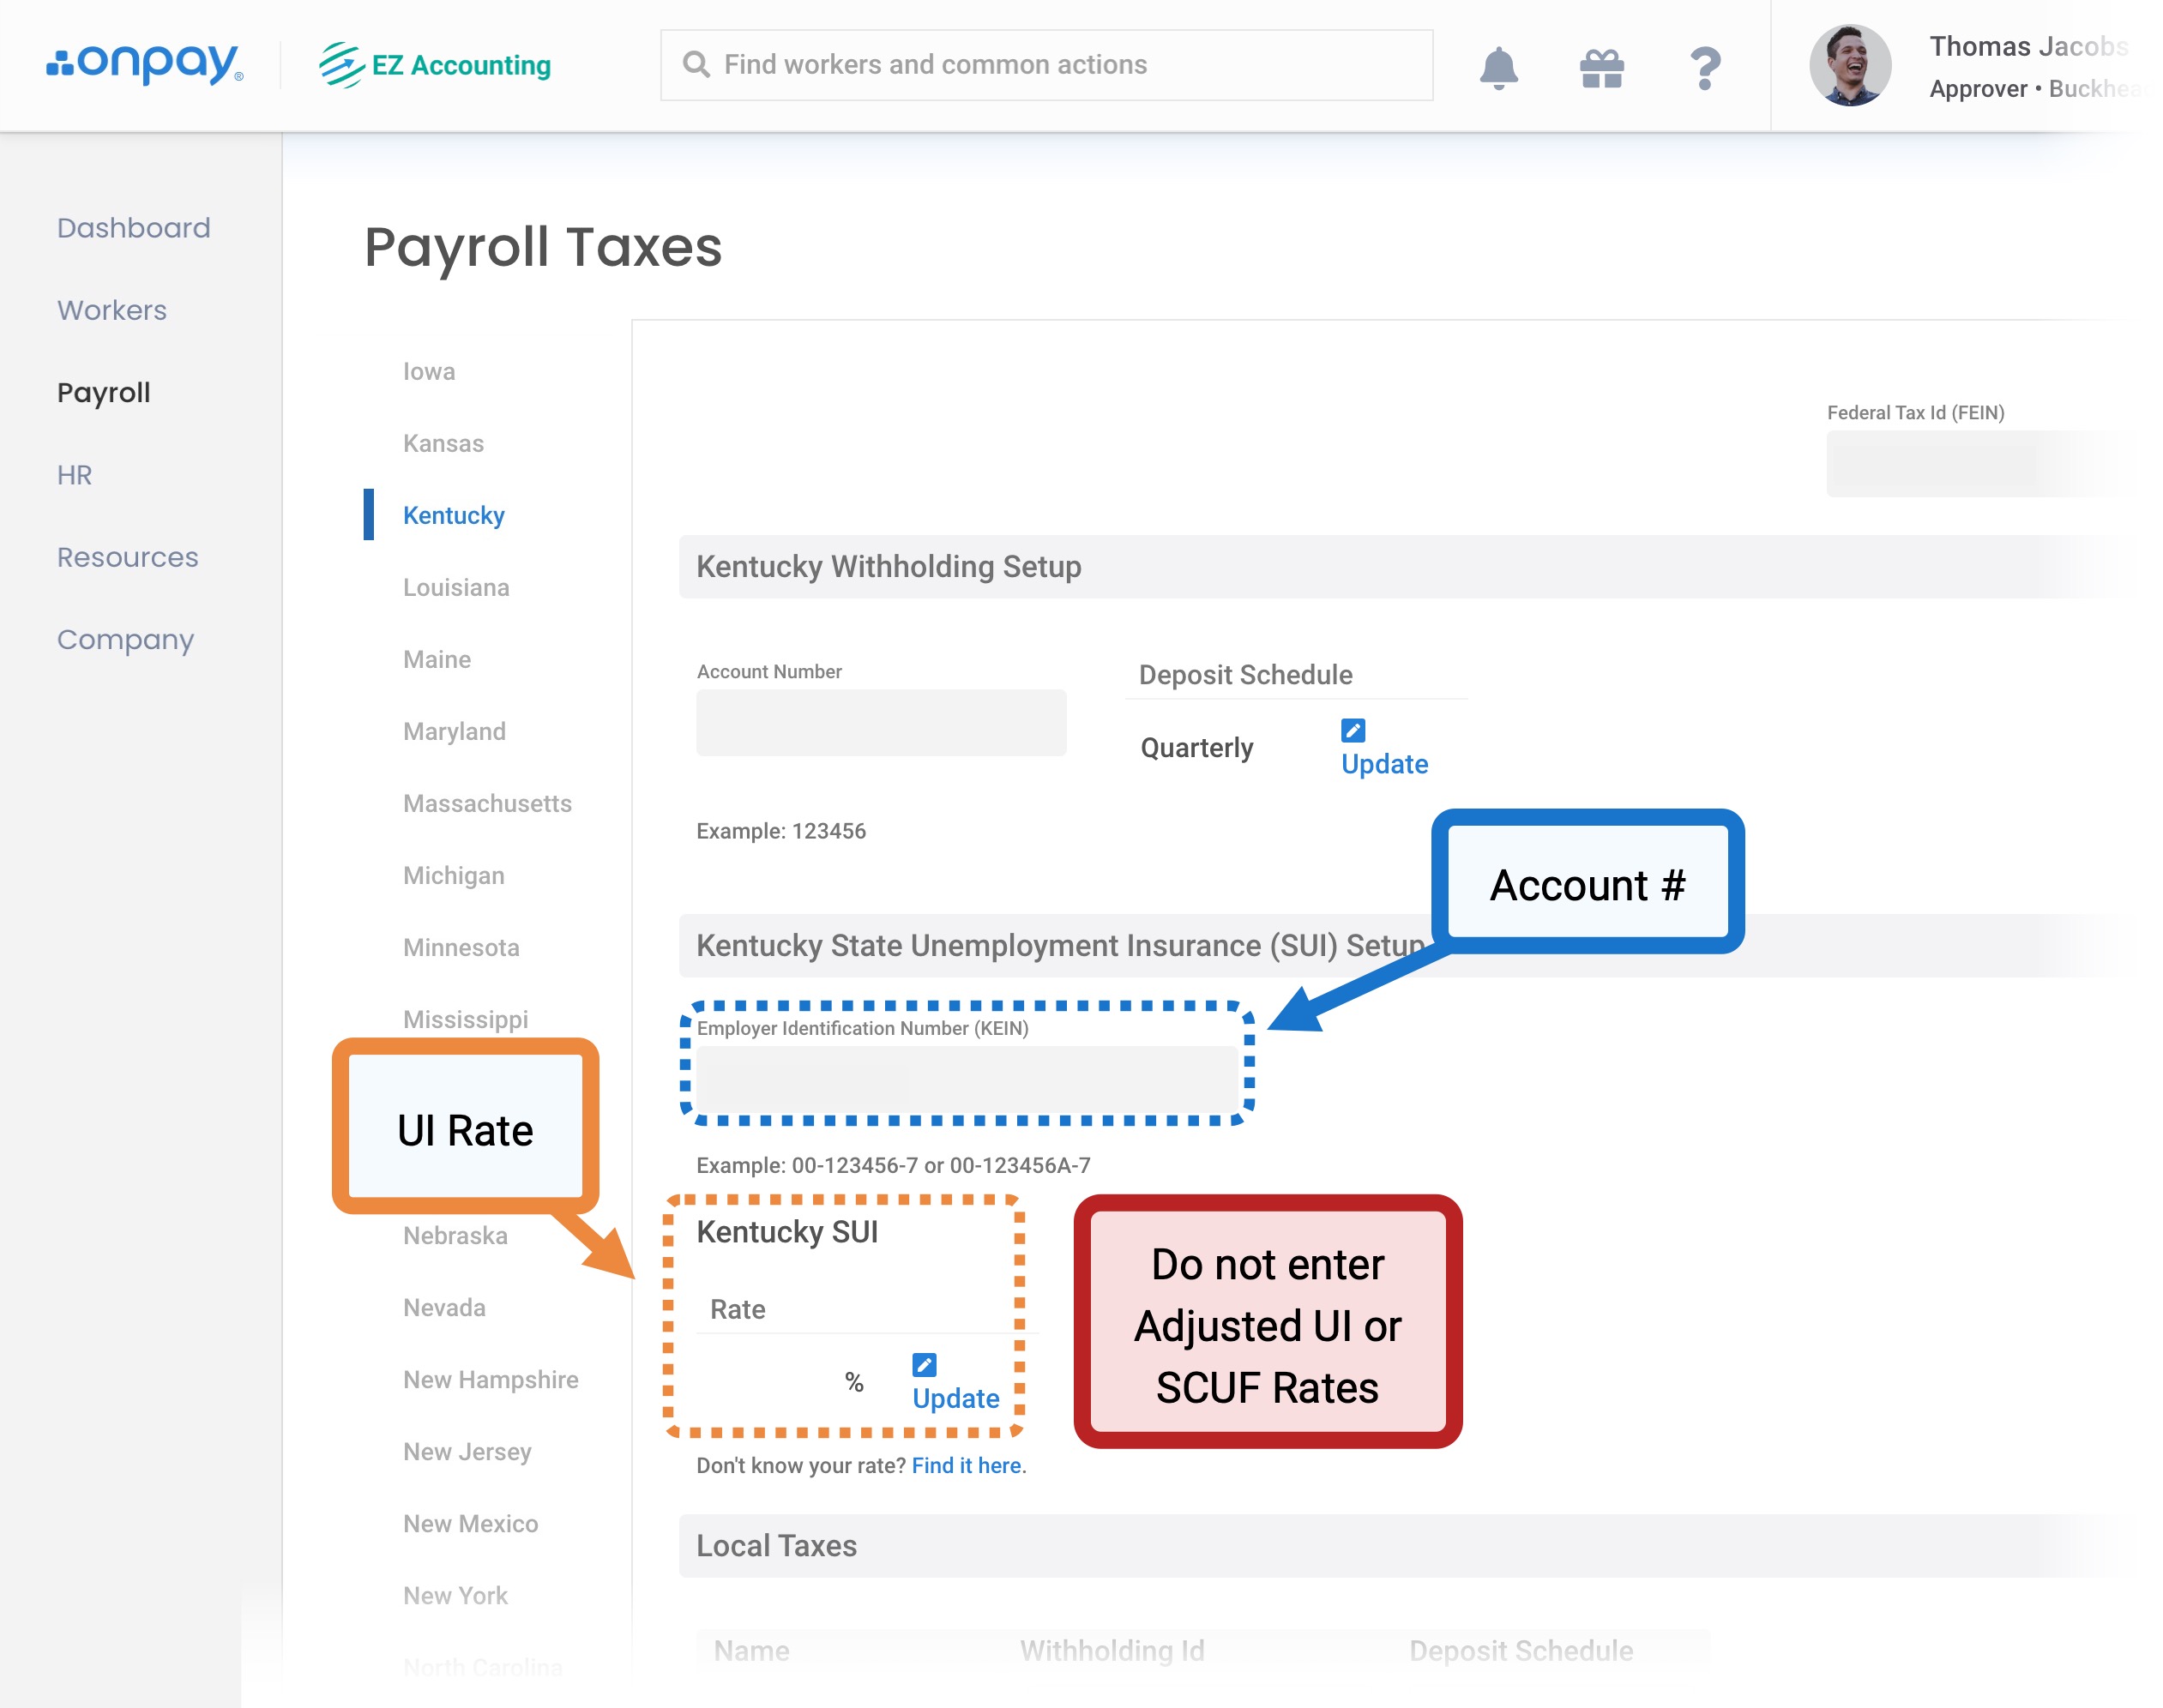
Task: Select Maryland in the state list
Action: click(454, 731)
